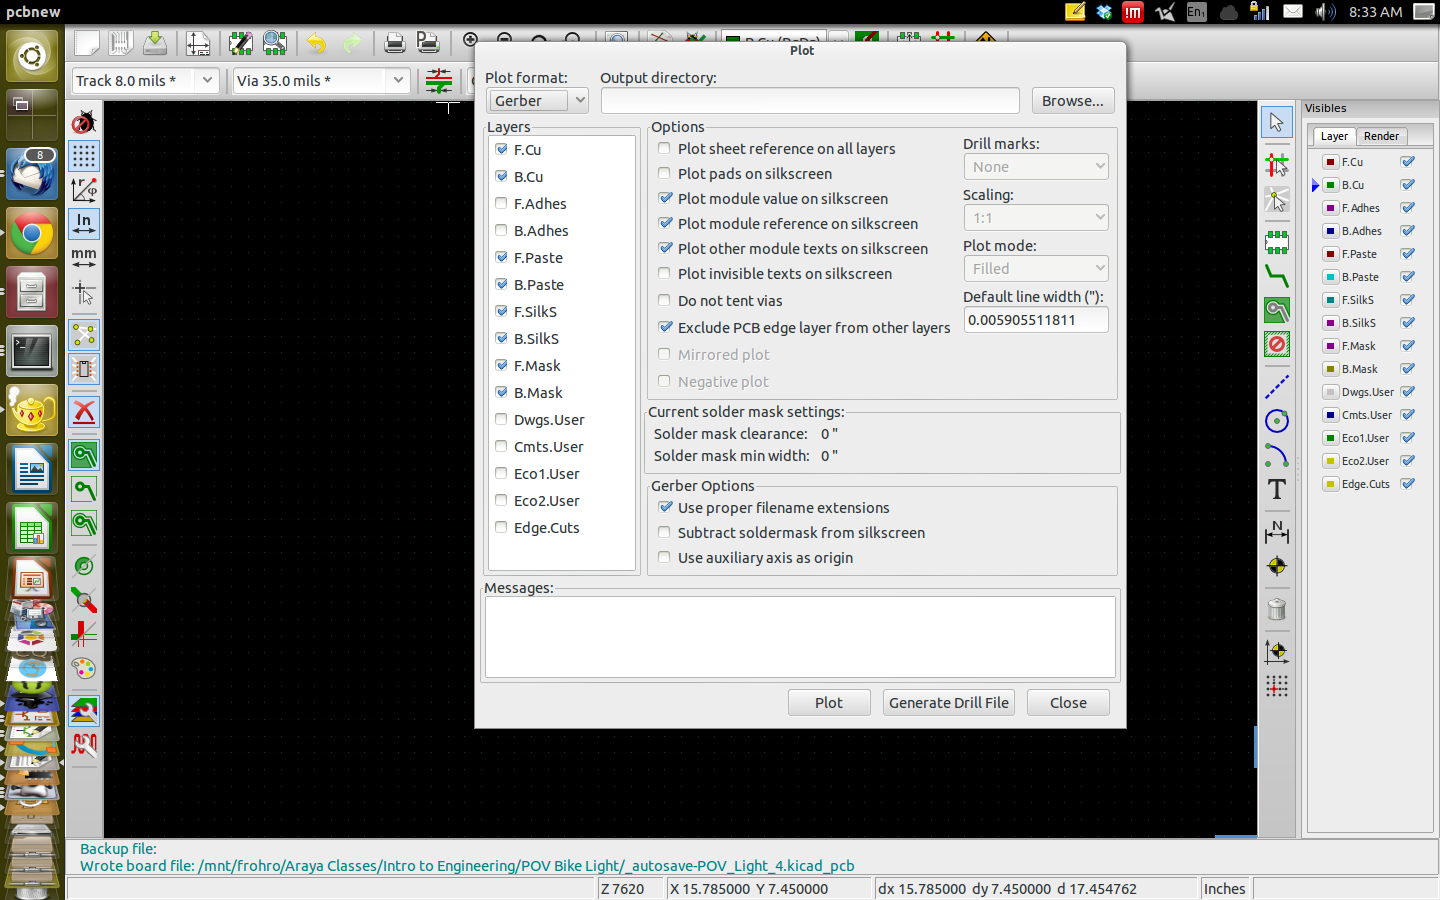Image resolution: width=1440 pixels, height=900 pixels.
Task: Hide the F.SilkS layer in Visibles
Action: (x=1408, y=300)
